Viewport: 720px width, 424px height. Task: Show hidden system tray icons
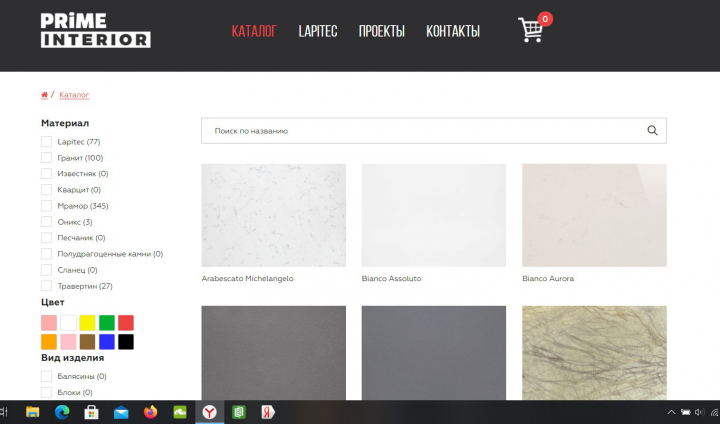[x=671, y=412]
